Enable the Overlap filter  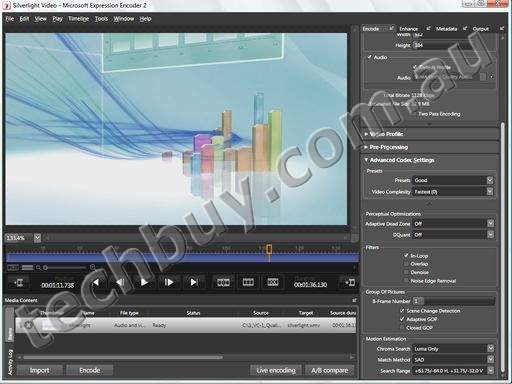(x=406, y=264)
